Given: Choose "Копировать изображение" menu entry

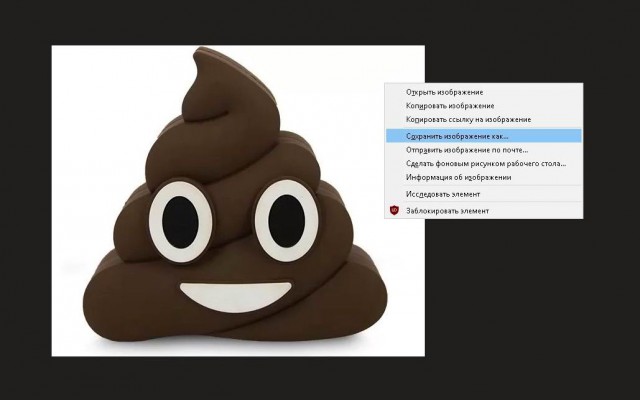Looking at the screenshot, I should coord(483,106).
